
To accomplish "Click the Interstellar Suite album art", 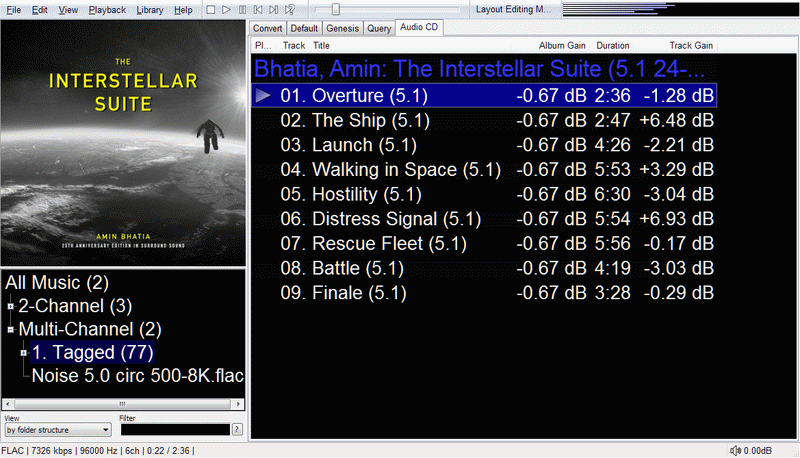I will pos(123,143).
